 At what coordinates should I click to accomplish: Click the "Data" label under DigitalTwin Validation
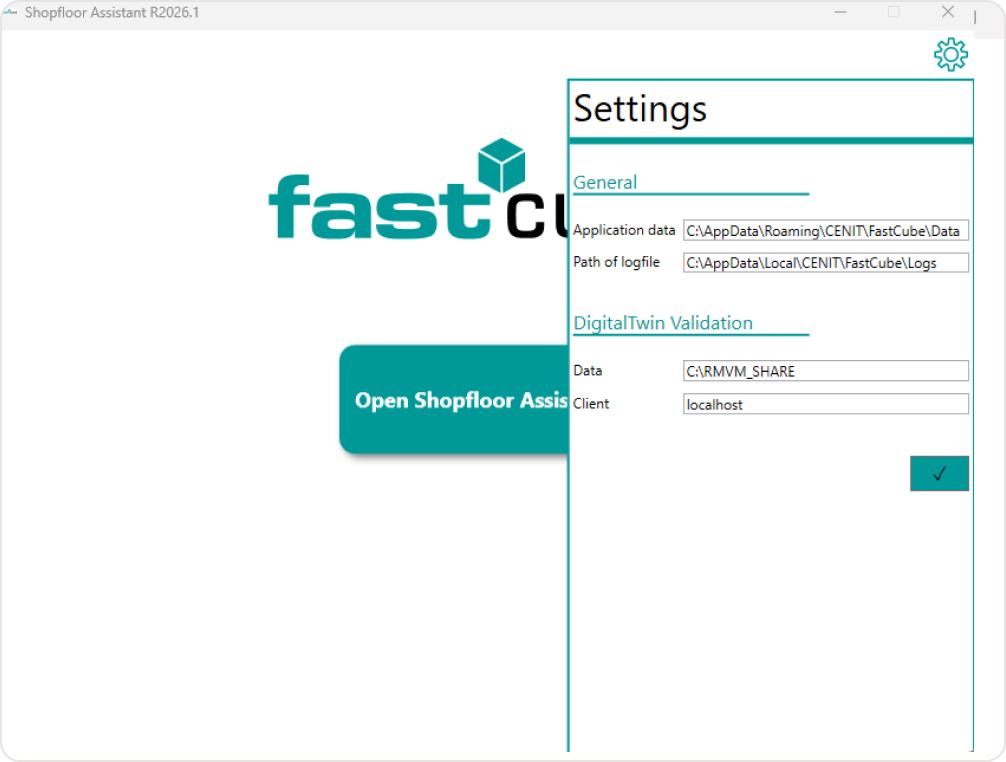[x=588, y=370]
